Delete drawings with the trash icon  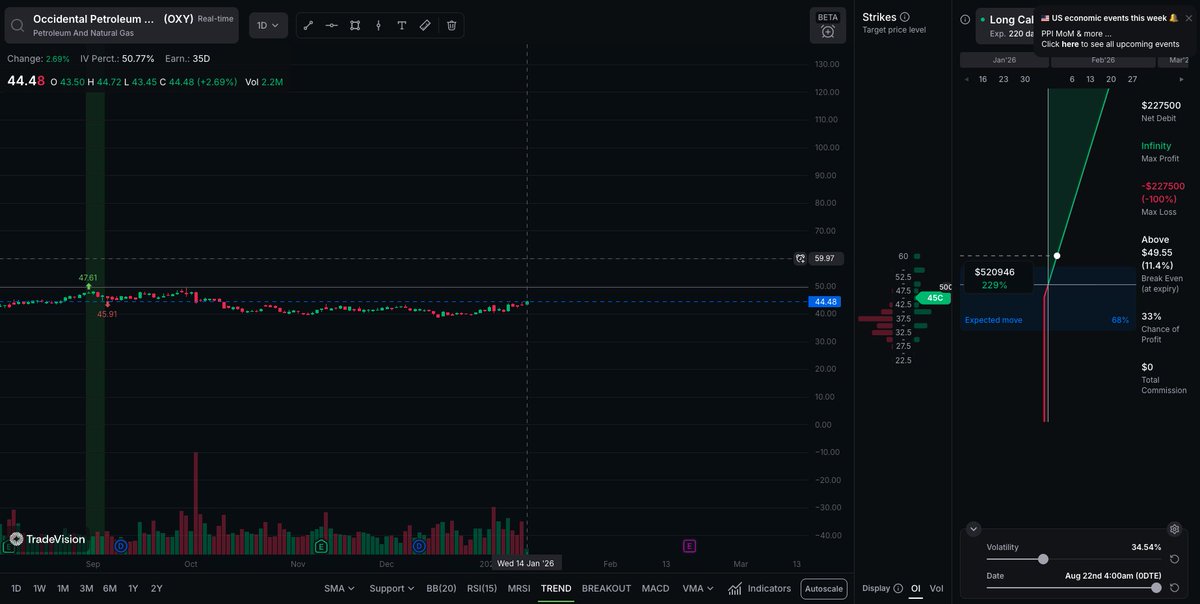pyautogui.click(x=451, y=25)
